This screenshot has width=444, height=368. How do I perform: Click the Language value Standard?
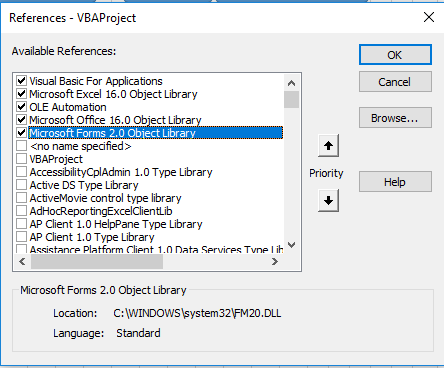[138, 333]
